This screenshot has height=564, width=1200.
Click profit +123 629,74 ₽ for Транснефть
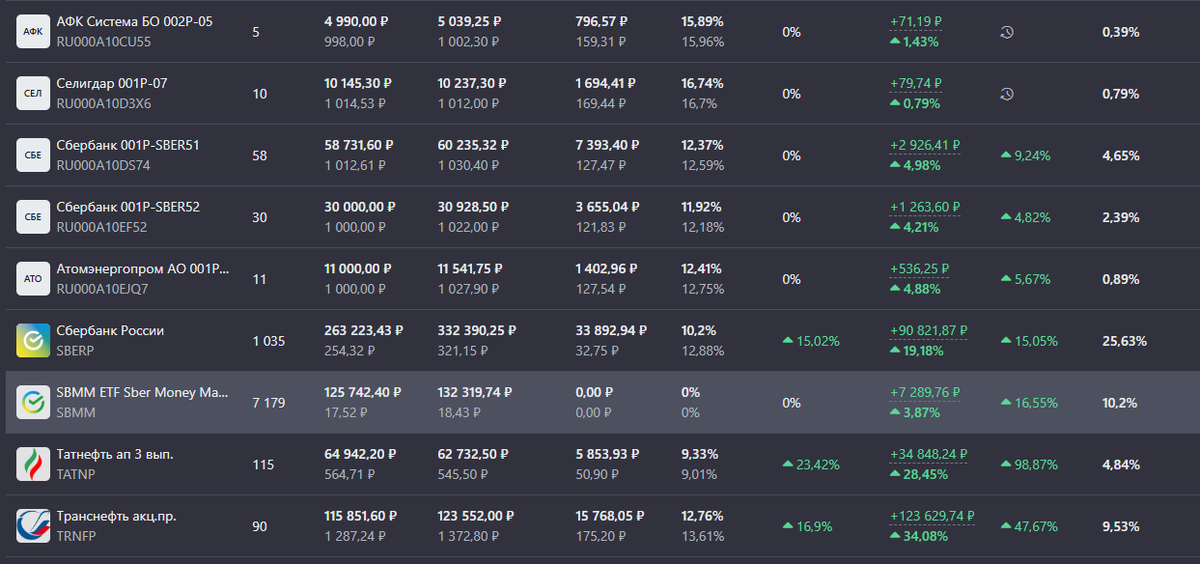(932, 517)
